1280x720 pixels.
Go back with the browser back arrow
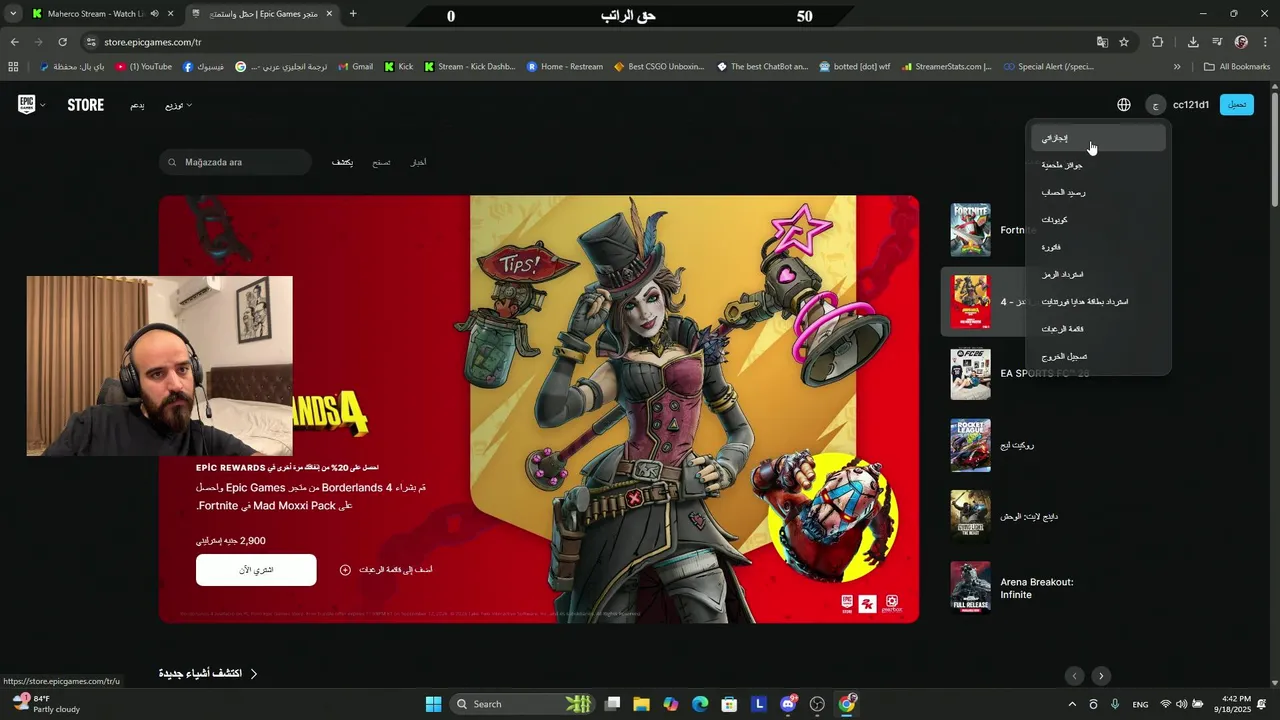tap(14, 42)
